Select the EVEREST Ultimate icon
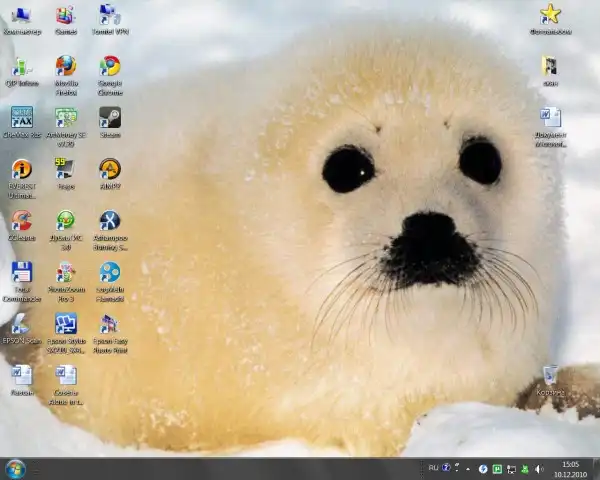Viewport: 600px width, 480px height. pyautogui.click(x=21, y=169)
